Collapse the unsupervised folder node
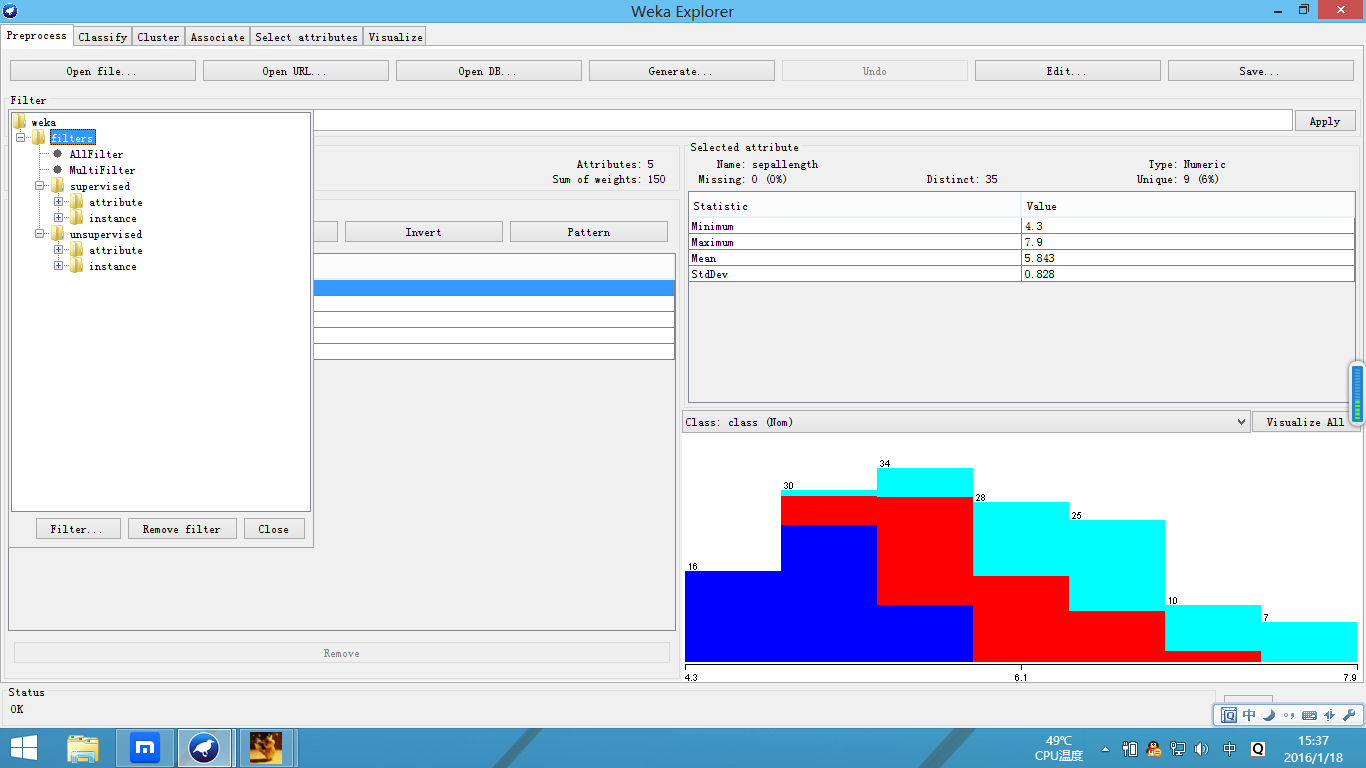 click(40, 234)
